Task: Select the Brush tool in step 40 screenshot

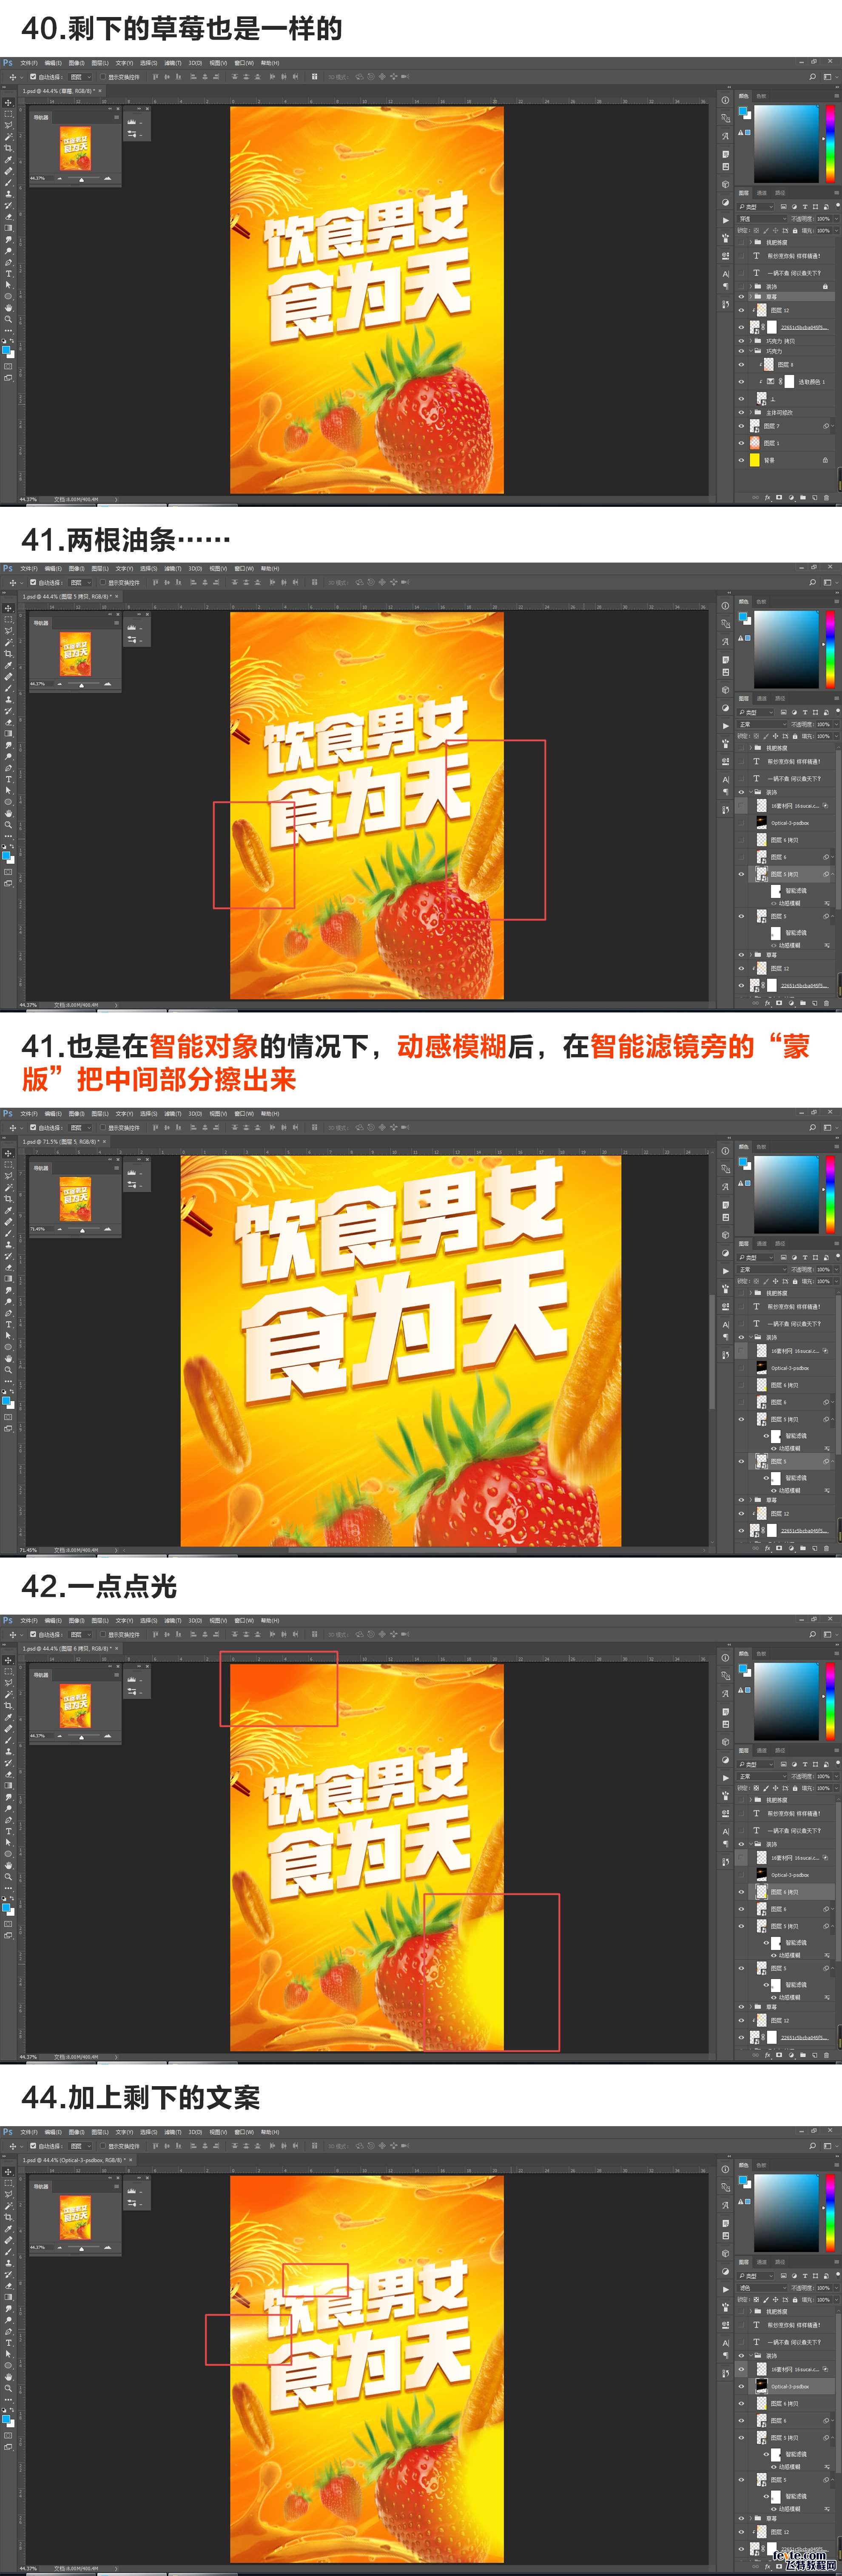Action: click(x=8, y=183)
